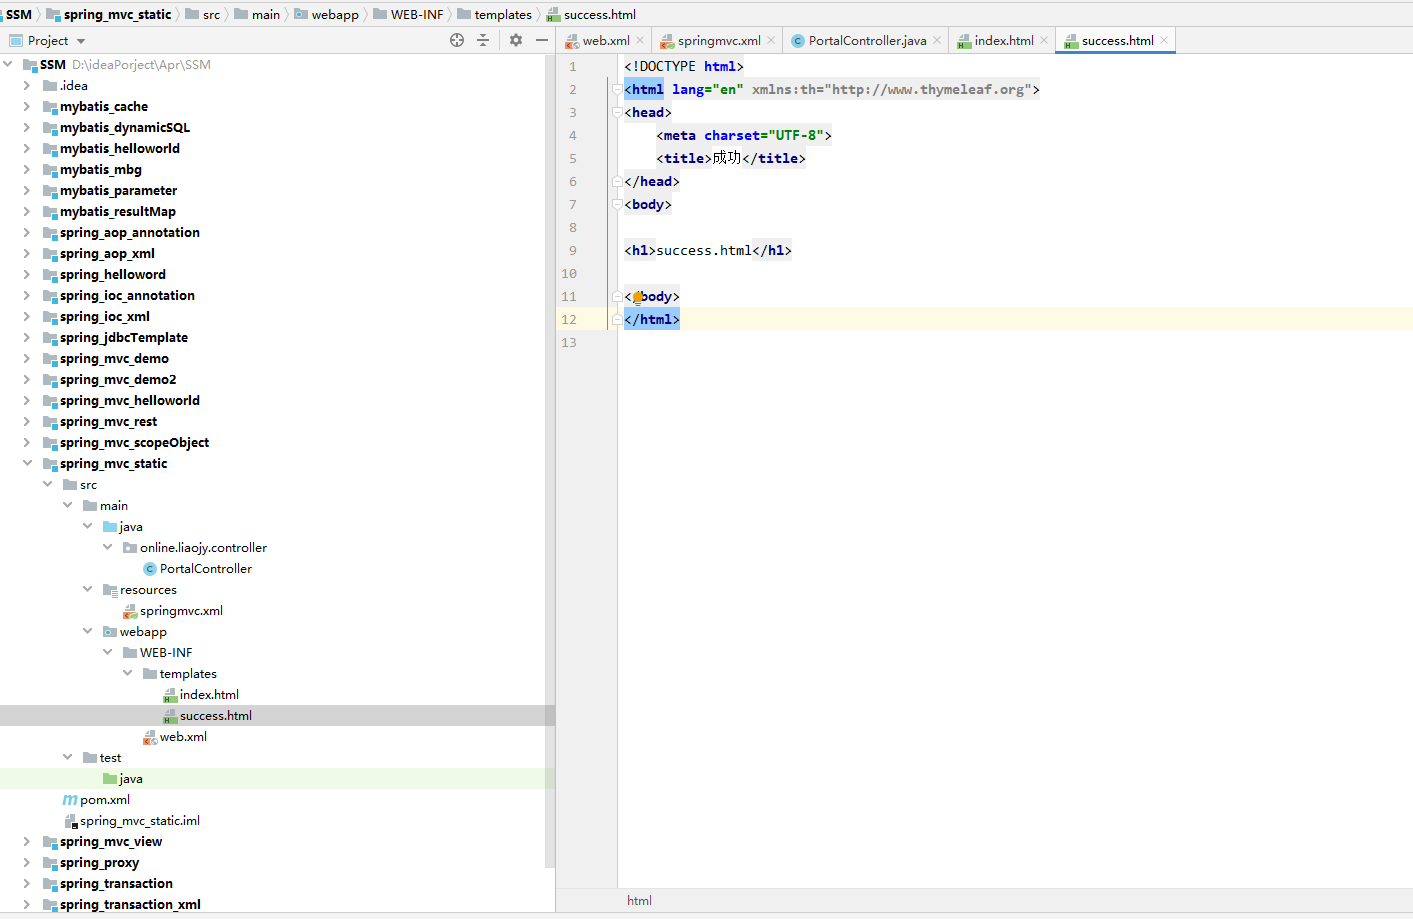Collapse the WEB-INF folder arrow
This screenshot has width=1413, height=919.
coord(107,652)
